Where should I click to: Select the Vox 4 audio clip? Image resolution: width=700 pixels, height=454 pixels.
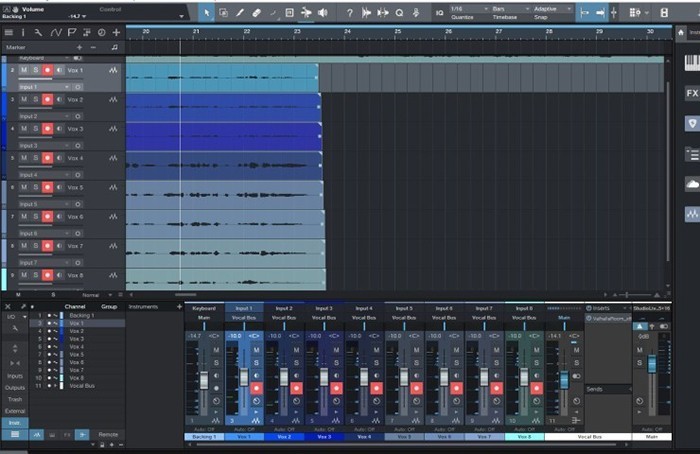(224, 166)
